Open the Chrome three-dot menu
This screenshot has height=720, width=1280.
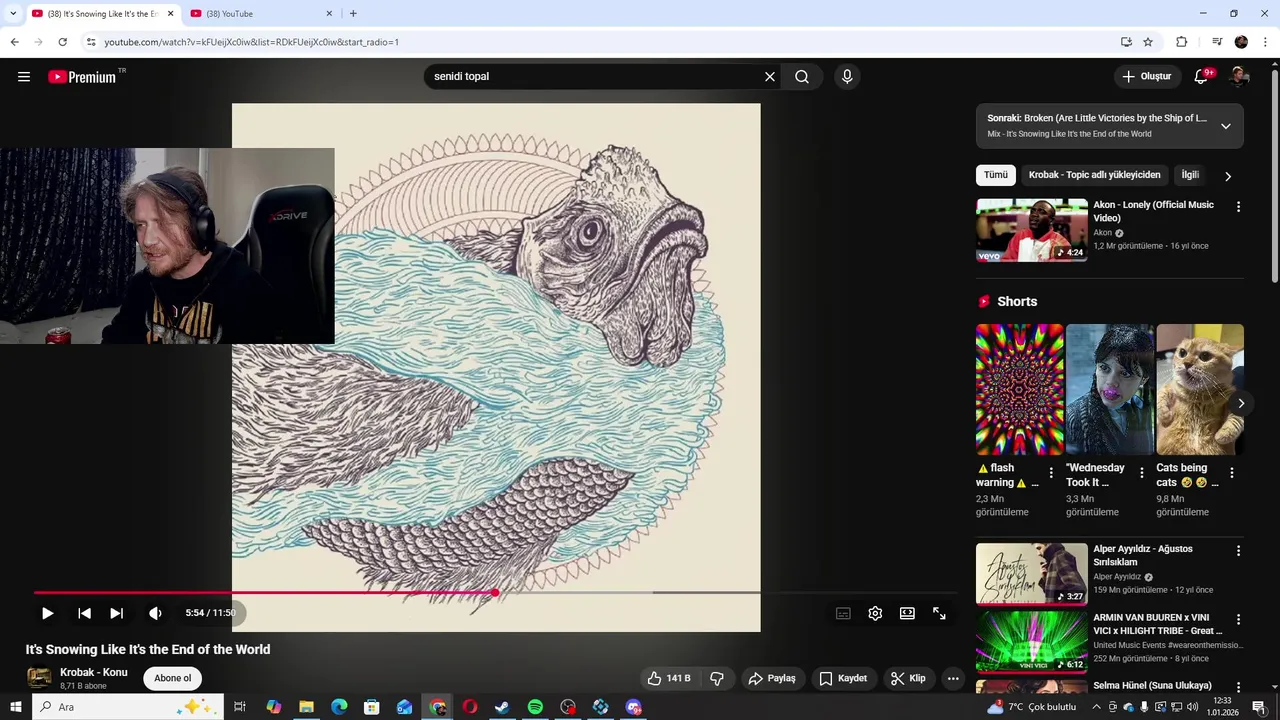pos(1266,42)
